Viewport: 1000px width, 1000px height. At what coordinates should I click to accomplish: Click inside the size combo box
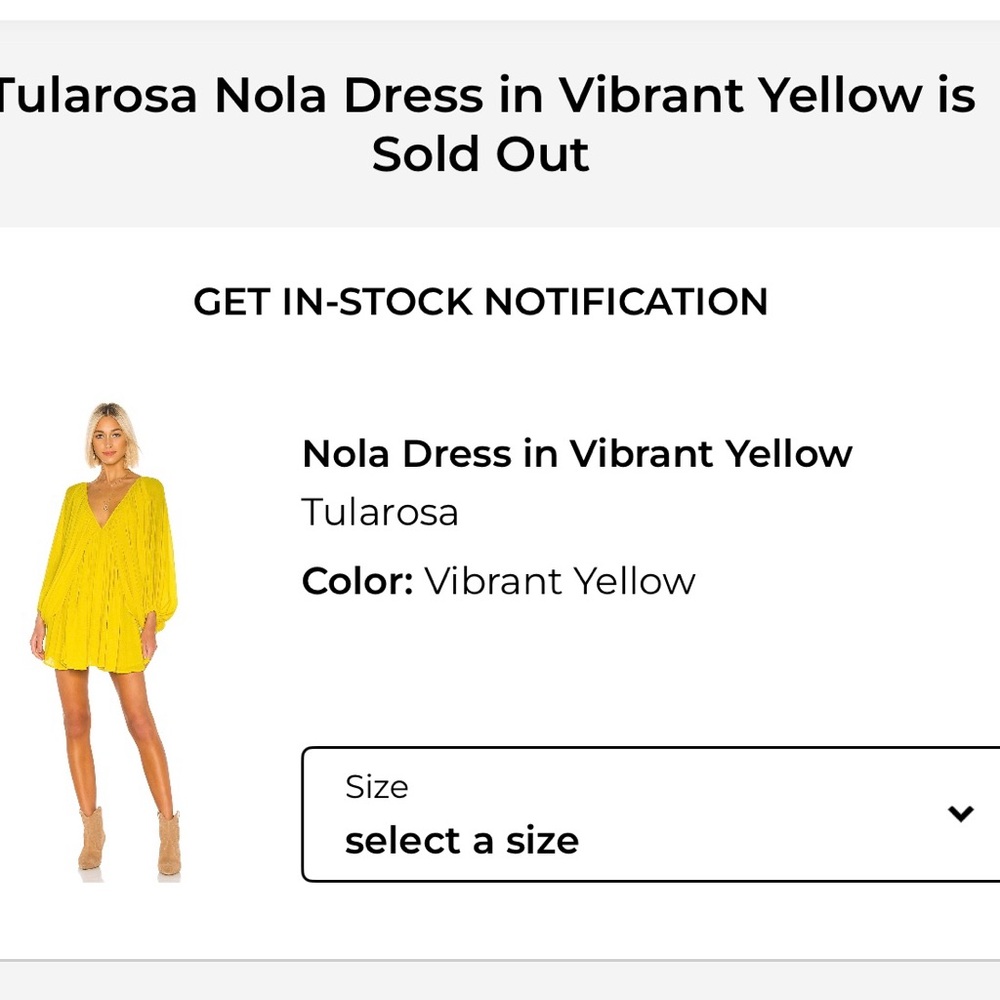[650, 815]
